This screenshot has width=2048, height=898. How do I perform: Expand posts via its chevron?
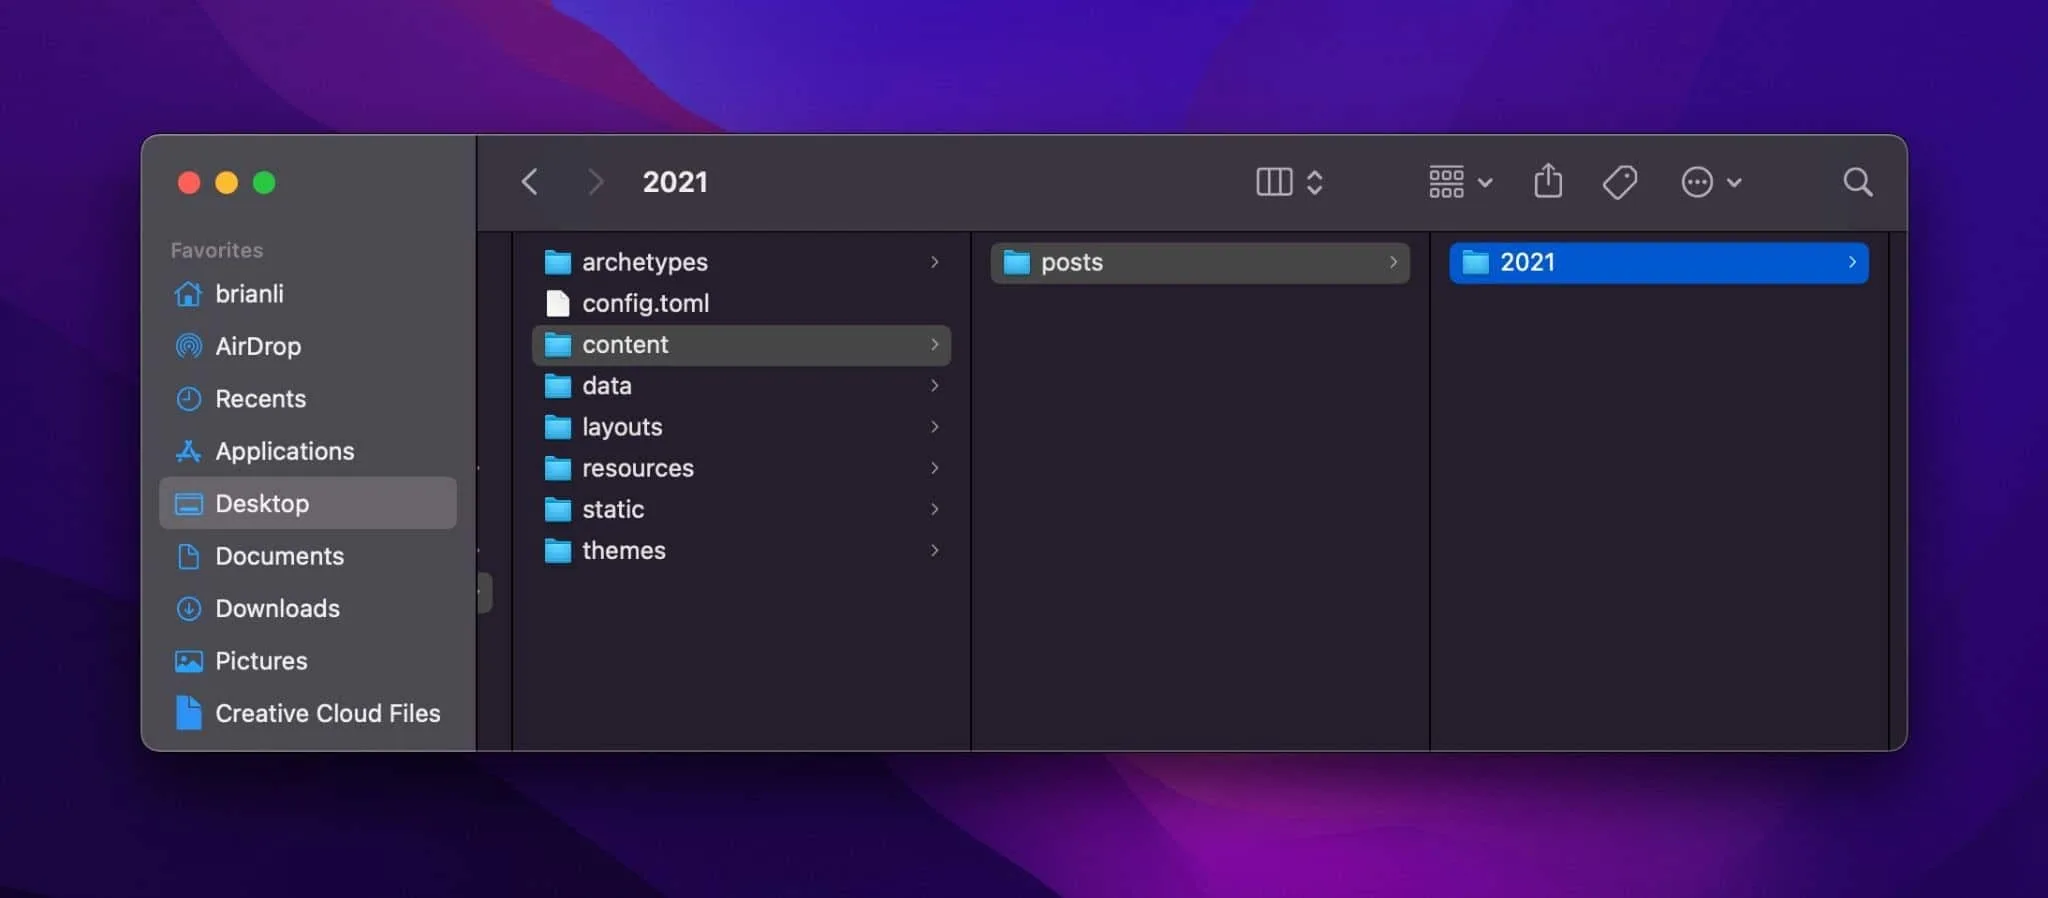1393,262
